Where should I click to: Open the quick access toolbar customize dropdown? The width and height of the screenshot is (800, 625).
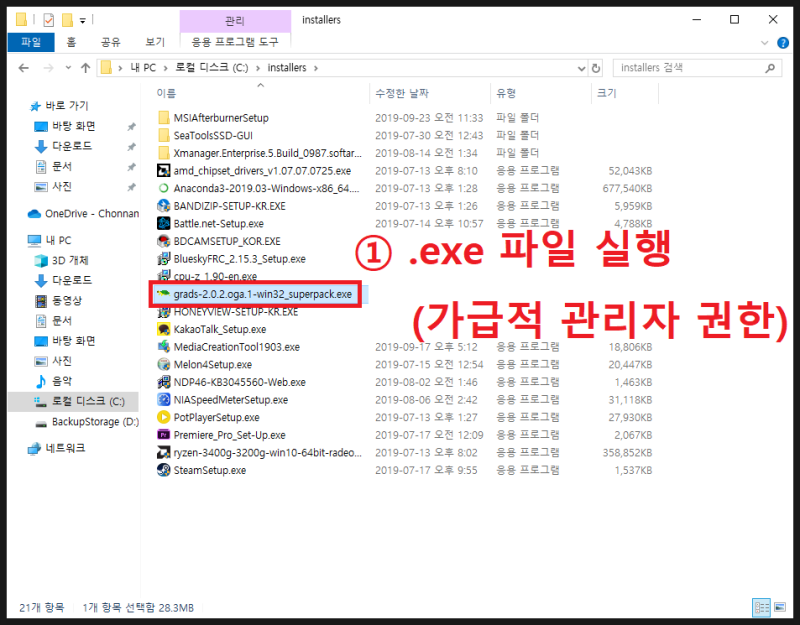point(82,17)
